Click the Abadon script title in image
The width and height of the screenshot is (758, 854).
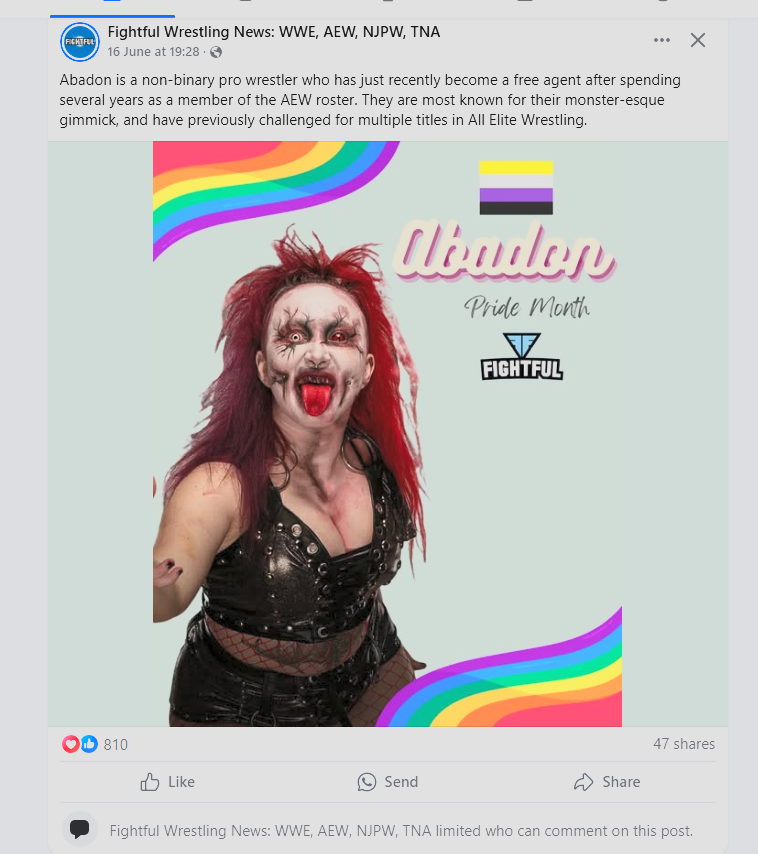505,252
